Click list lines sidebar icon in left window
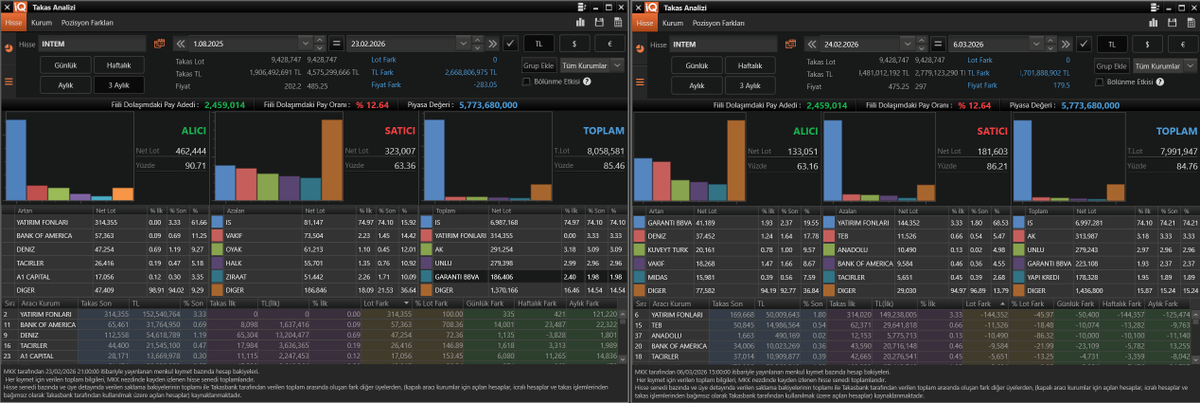1200x403 pixels. [9, 82]
